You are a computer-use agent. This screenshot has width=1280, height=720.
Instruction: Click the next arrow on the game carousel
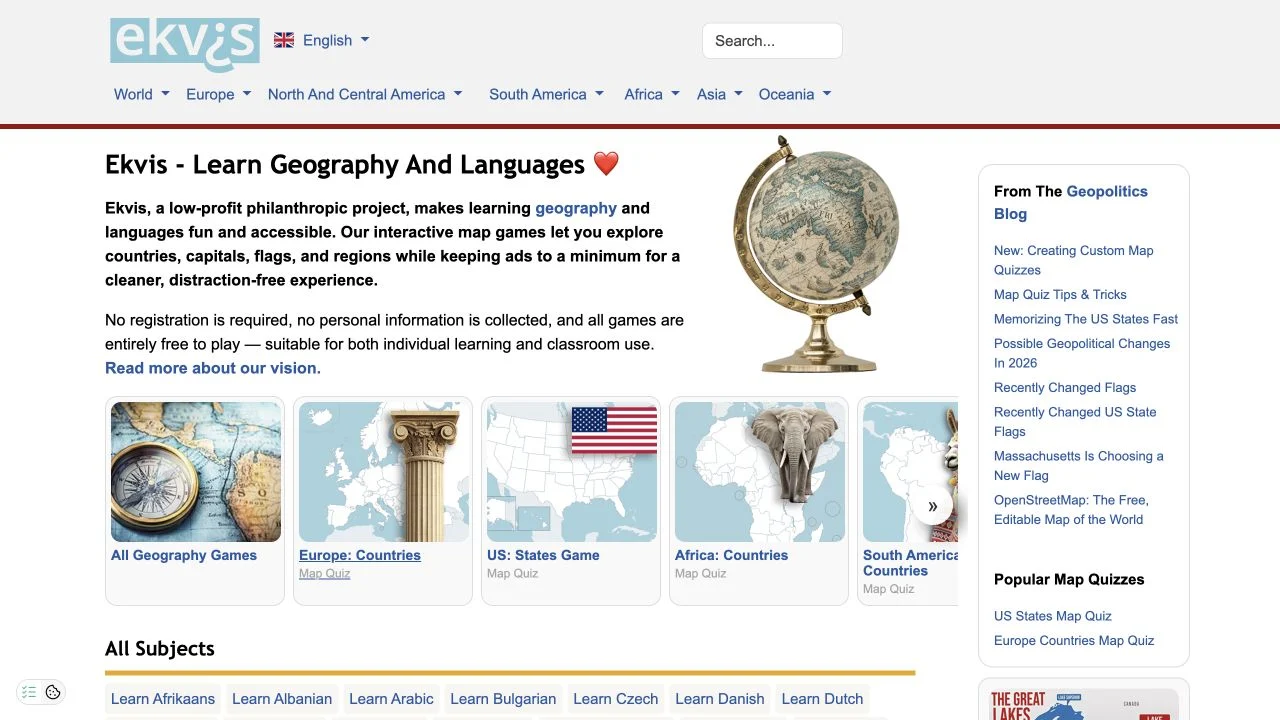932,506
